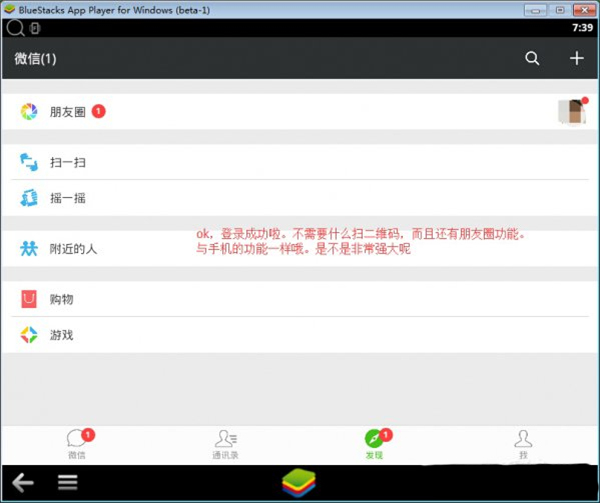This screenshot has width=600, height=503.
Task: Click the 附近的人 people nearby icon
Action: point(29,248)
